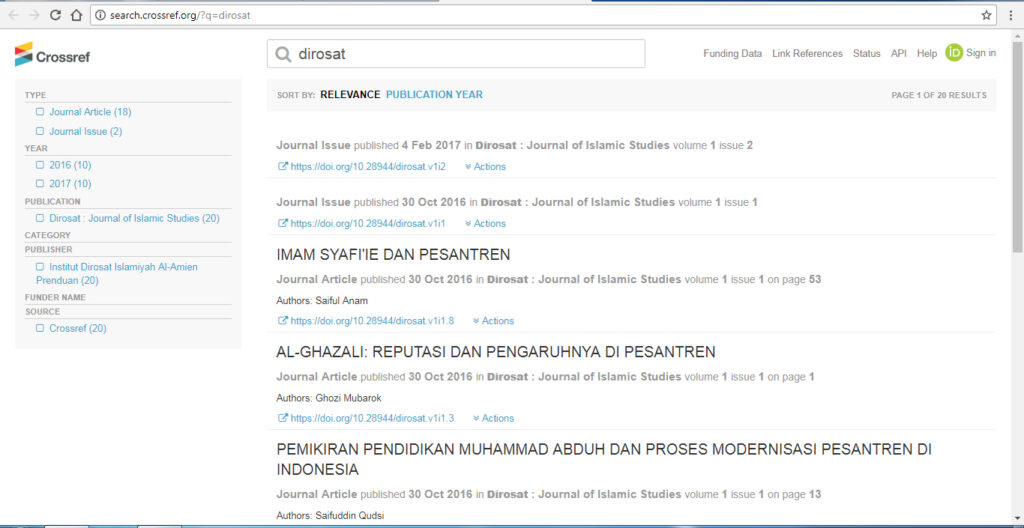Viewport: 1024px width, 528px height.
Task: Open the Help link
Action: (x=927, y=54)
